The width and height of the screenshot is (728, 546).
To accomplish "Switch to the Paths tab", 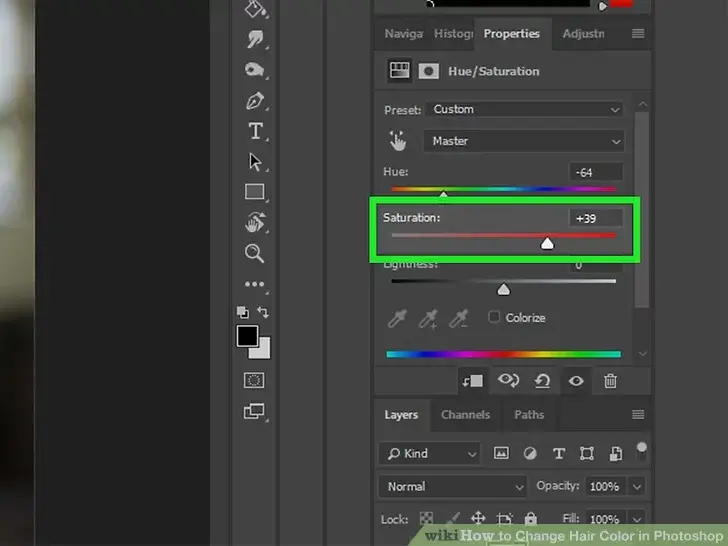I will tap(529, 415).
